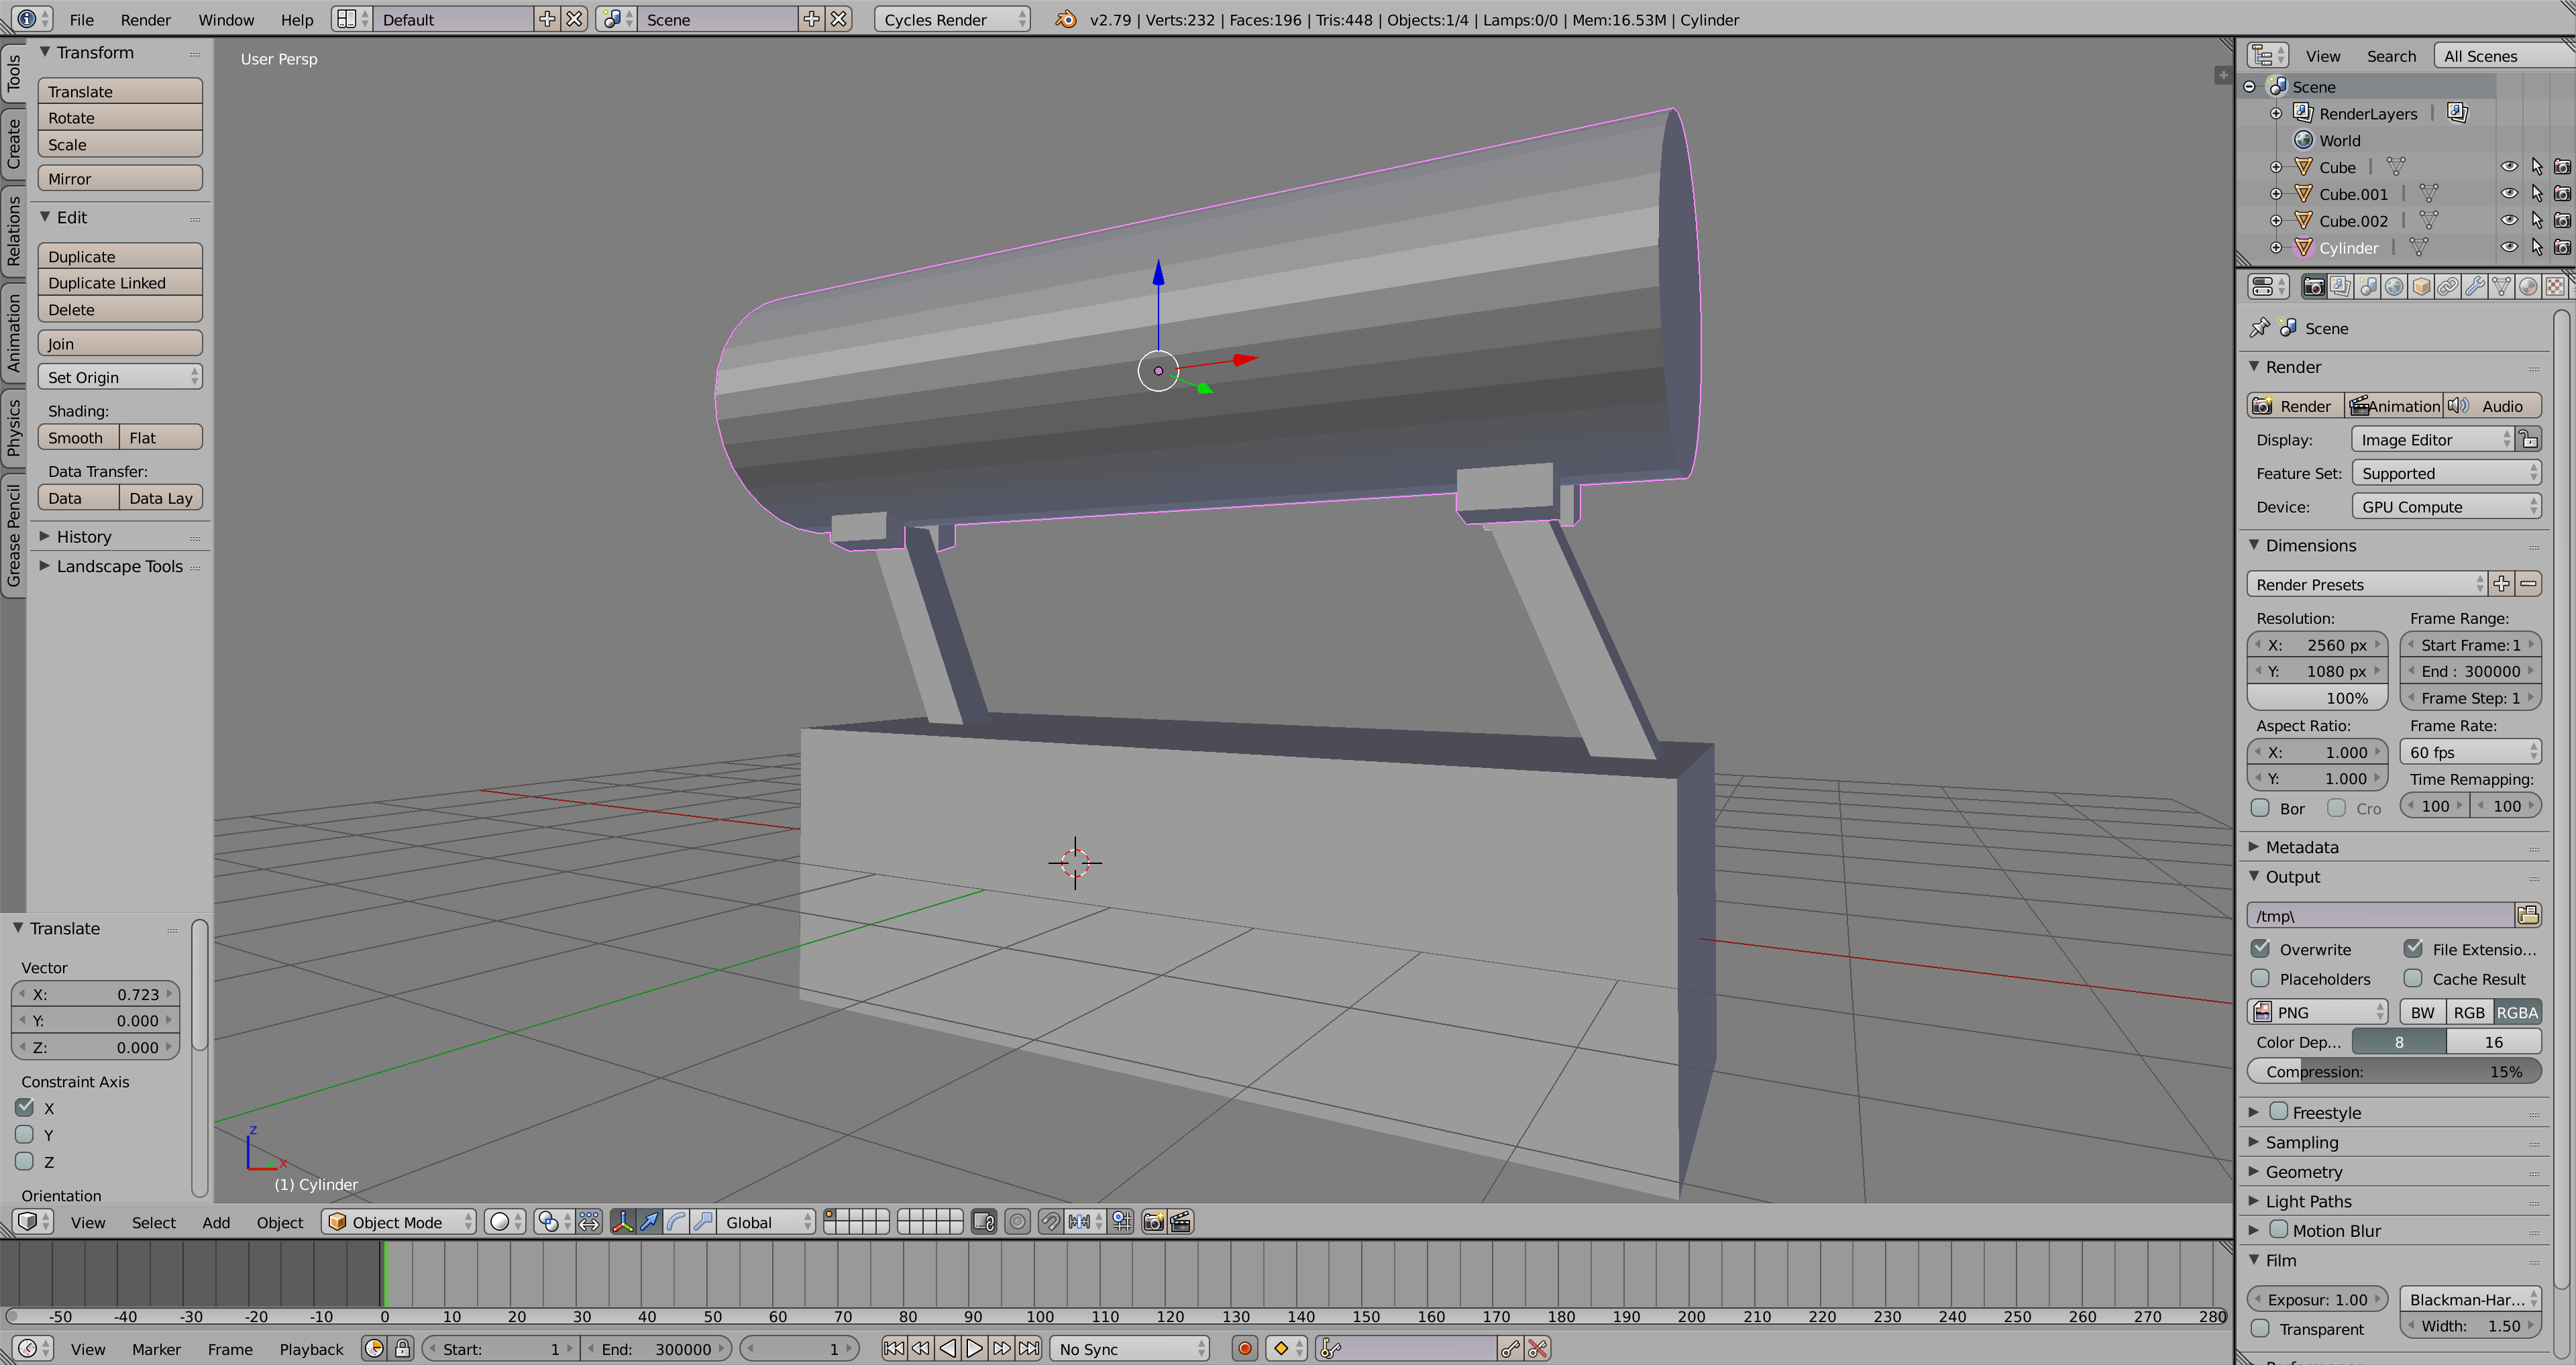2576x1365 pixels.
Task: Click the output folder browse icon
Action: point(2528,915)
